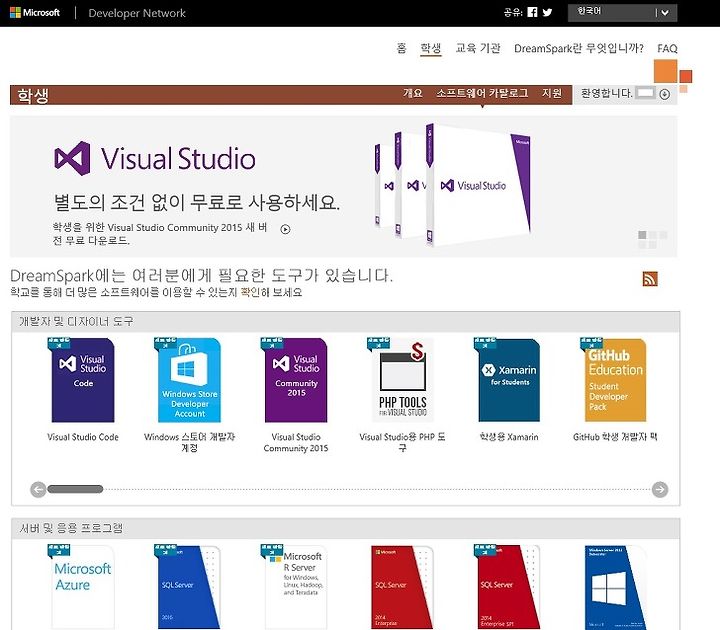This screenshot has width=720, height=630.
Task: Open the SQL Server 2014 Enterprise icon
Action: click(402, 586)
